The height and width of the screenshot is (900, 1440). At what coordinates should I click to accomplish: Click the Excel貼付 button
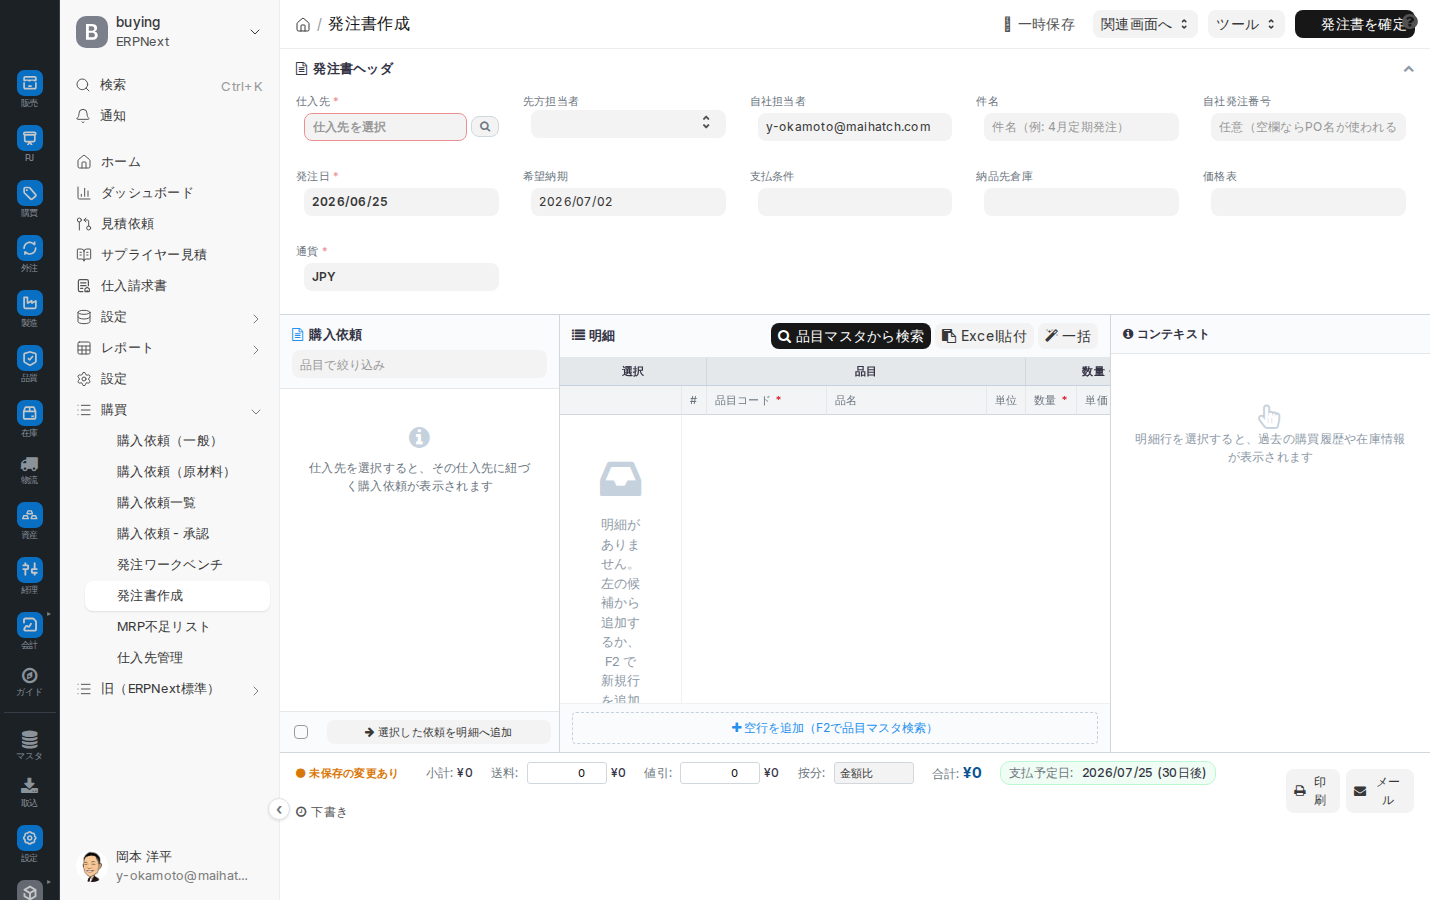click(x=984, y=336)
